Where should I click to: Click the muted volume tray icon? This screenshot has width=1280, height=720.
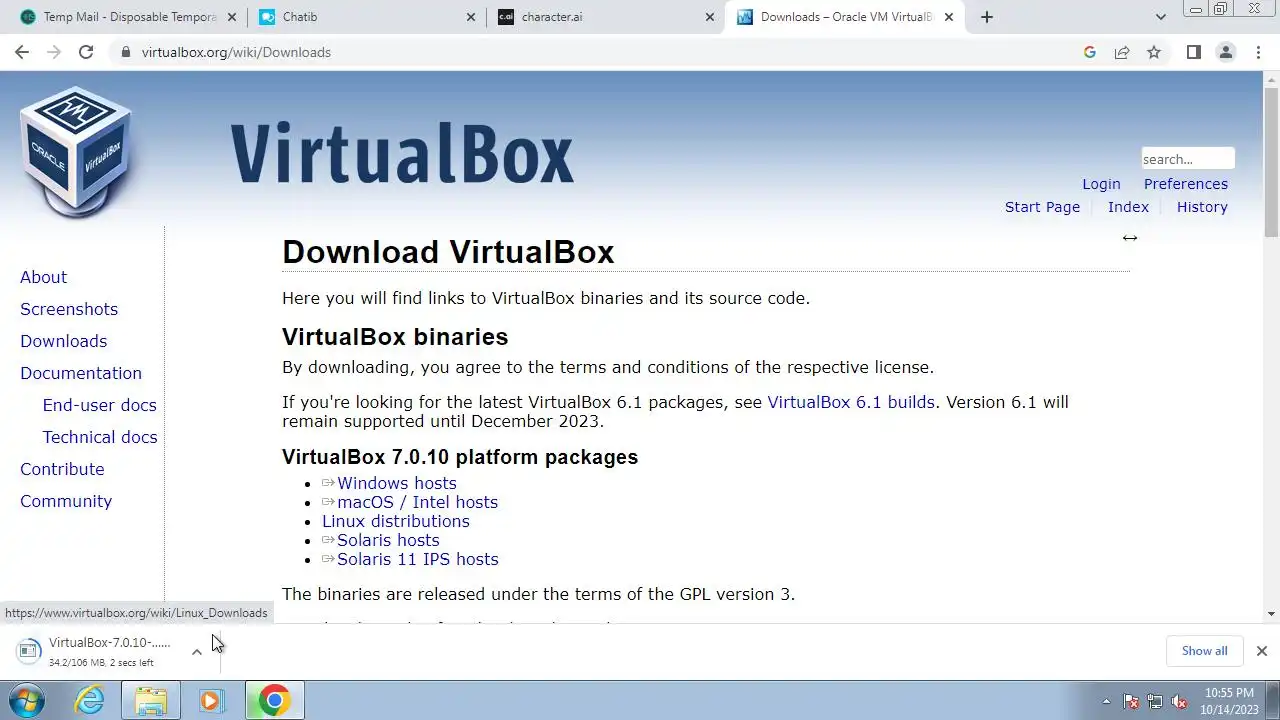[1179, 701]
